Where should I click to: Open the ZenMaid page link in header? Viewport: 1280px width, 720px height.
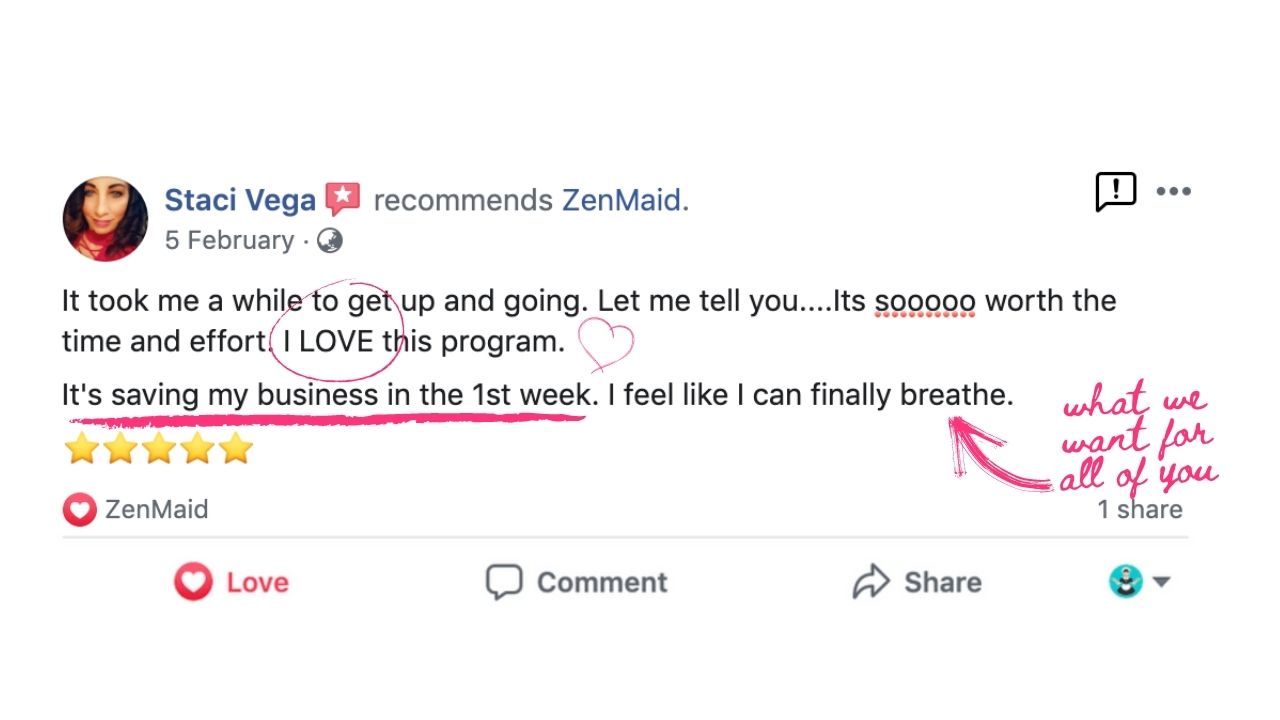pos(621,201)
